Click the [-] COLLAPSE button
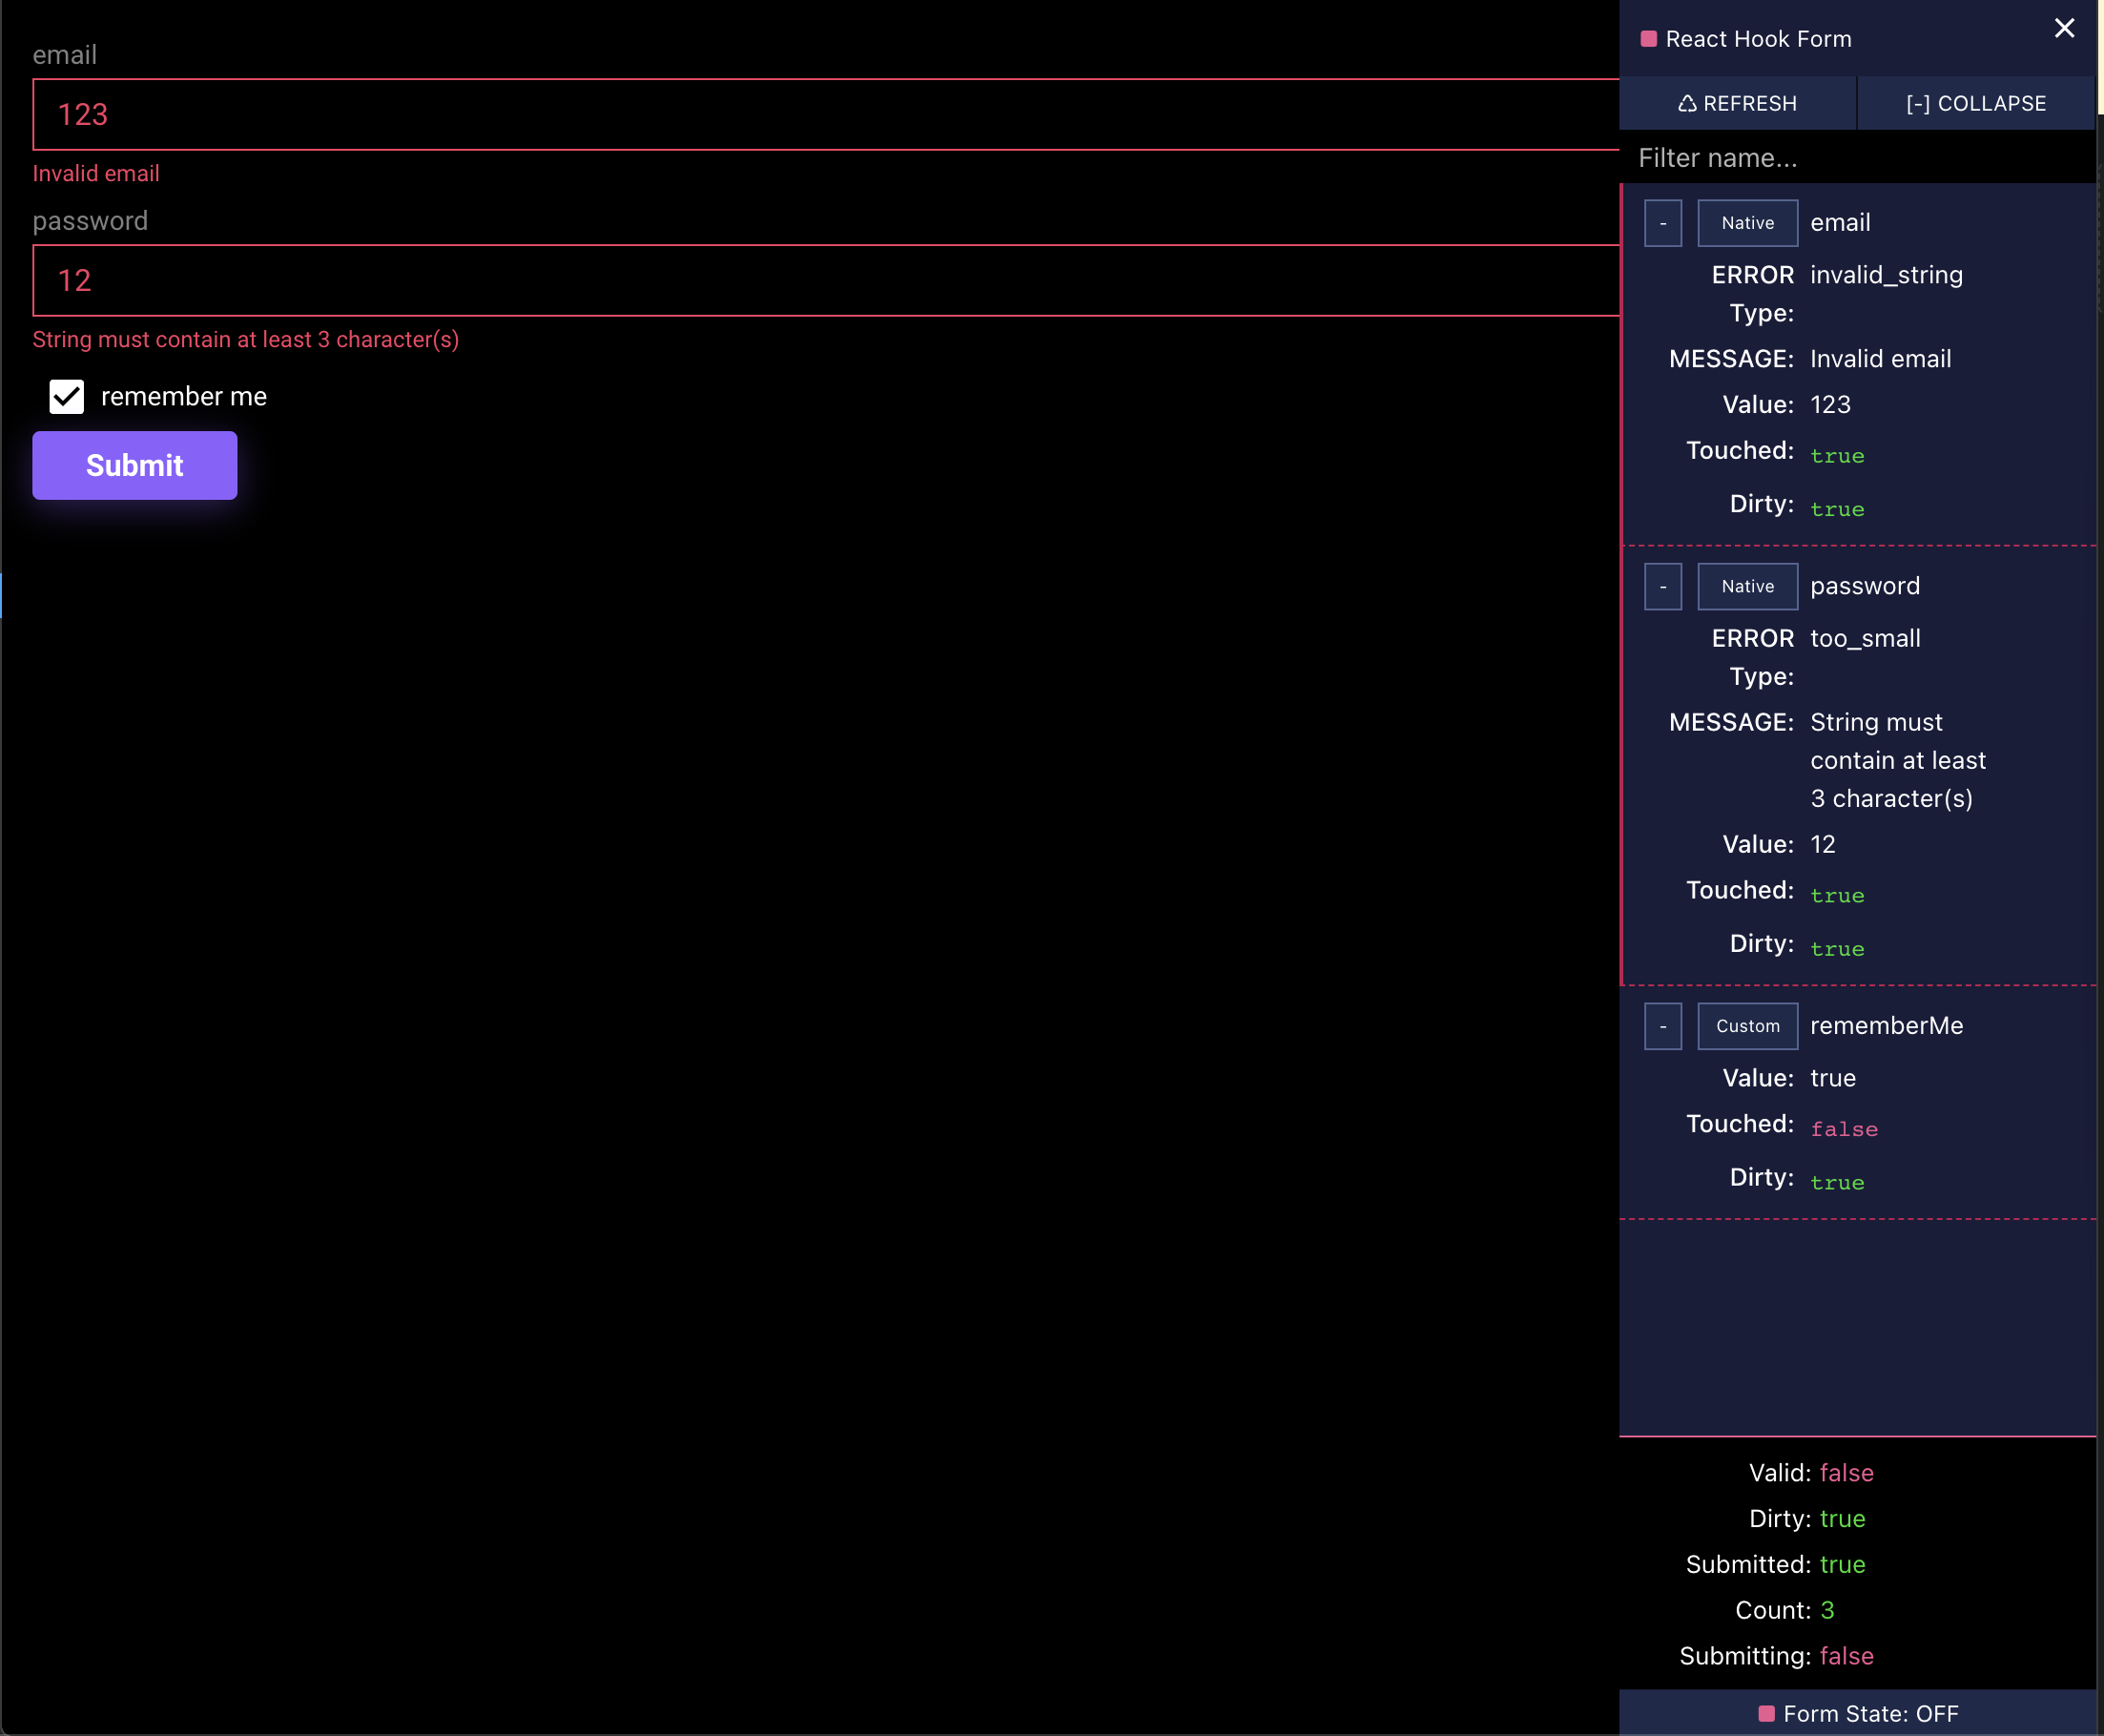This screenshot has height=1736, width=2104. click(x=1975, y=103)
